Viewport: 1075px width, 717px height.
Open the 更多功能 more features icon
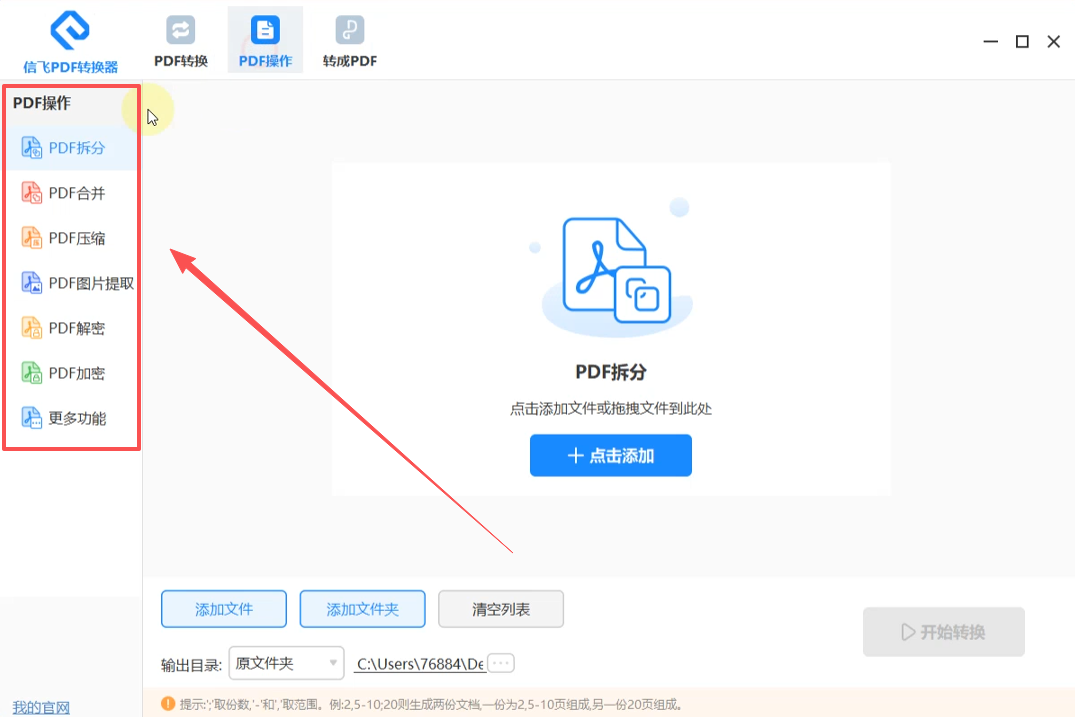point(32,418)
